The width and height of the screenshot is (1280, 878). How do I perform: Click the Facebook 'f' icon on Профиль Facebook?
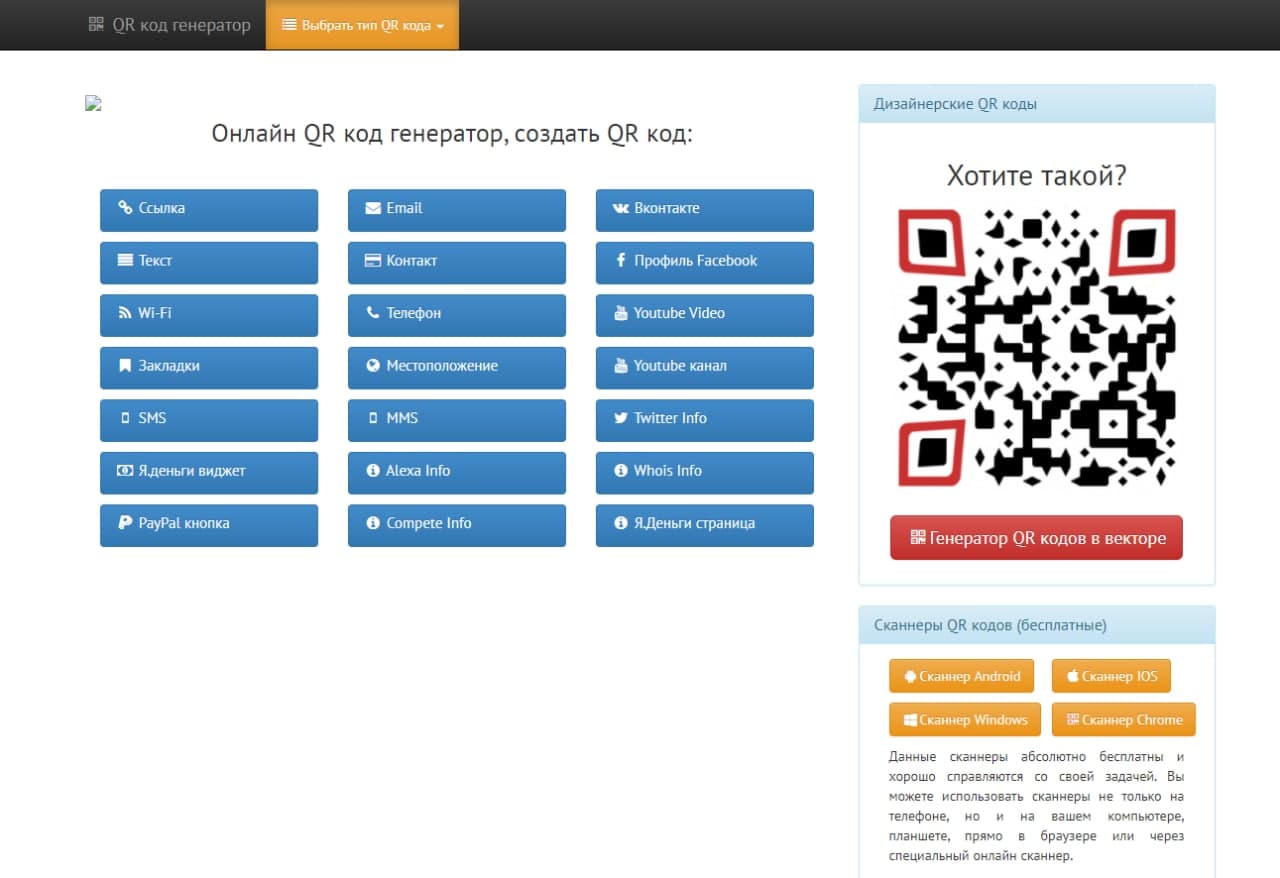(x=621, y=261)
